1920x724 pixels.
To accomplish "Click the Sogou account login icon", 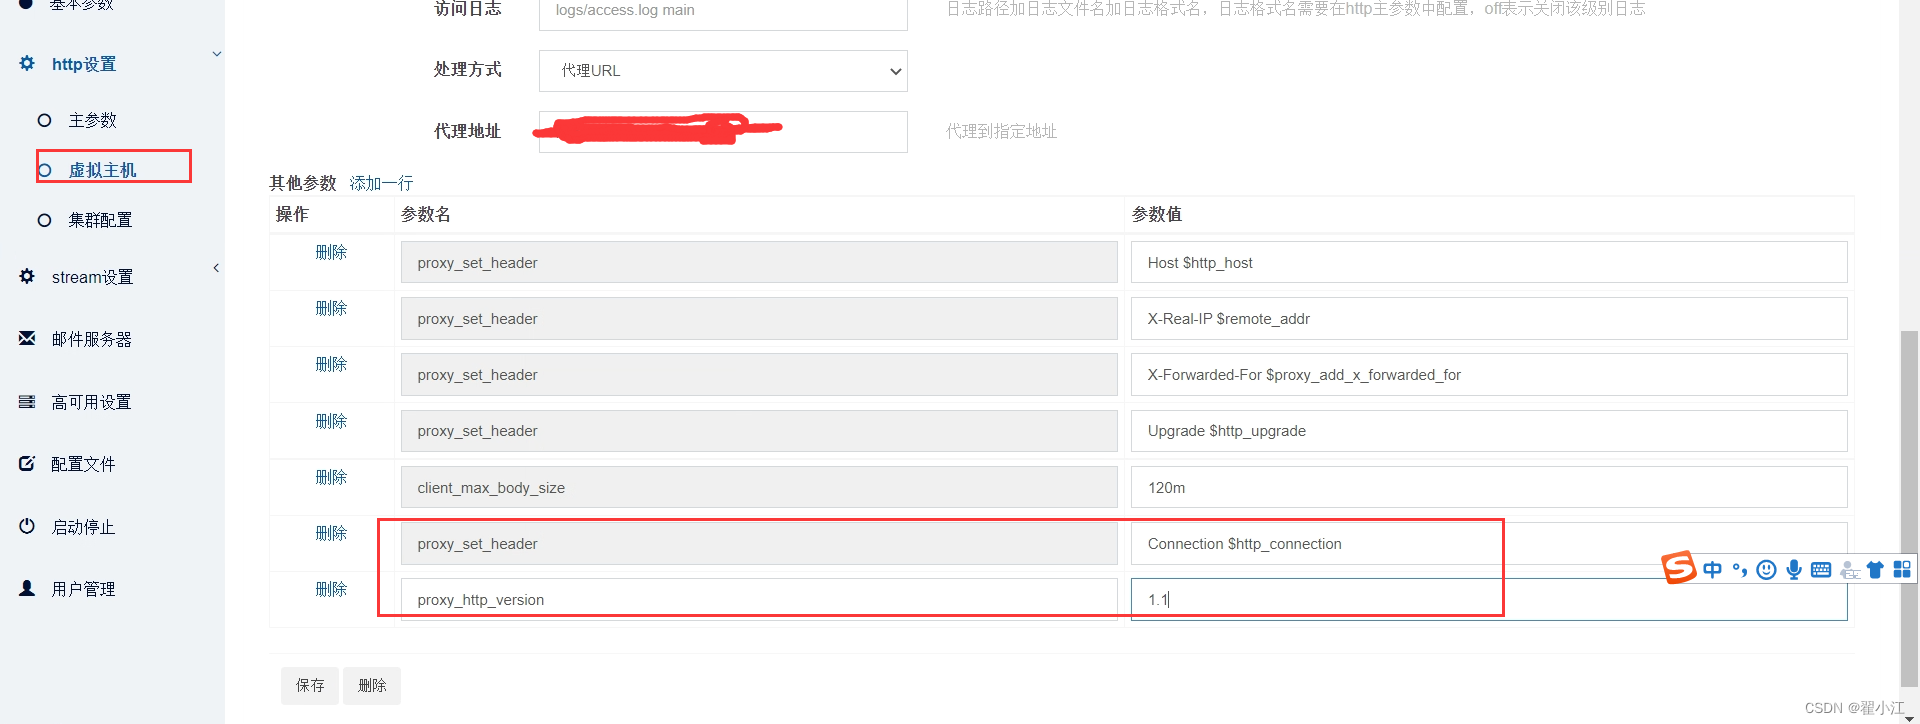I will (1850, 570).
